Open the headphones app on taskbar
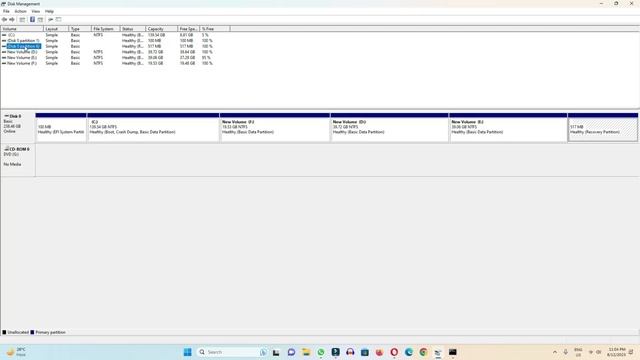The width and height of the screenshot is (640, 360). pyautogui.click(x=350, y=352)
